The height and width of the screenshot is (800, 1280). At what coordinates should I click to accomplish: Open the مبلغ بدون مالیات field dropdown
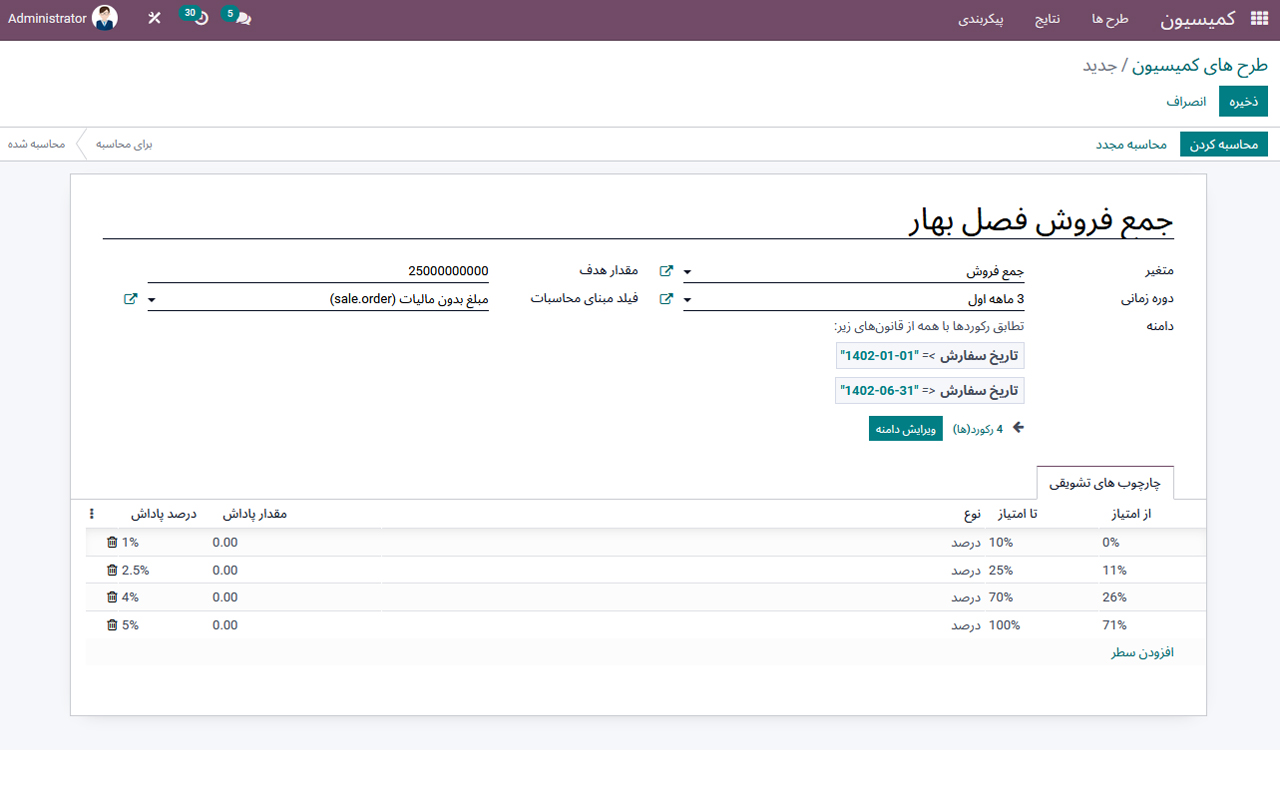tap(151, 298)
